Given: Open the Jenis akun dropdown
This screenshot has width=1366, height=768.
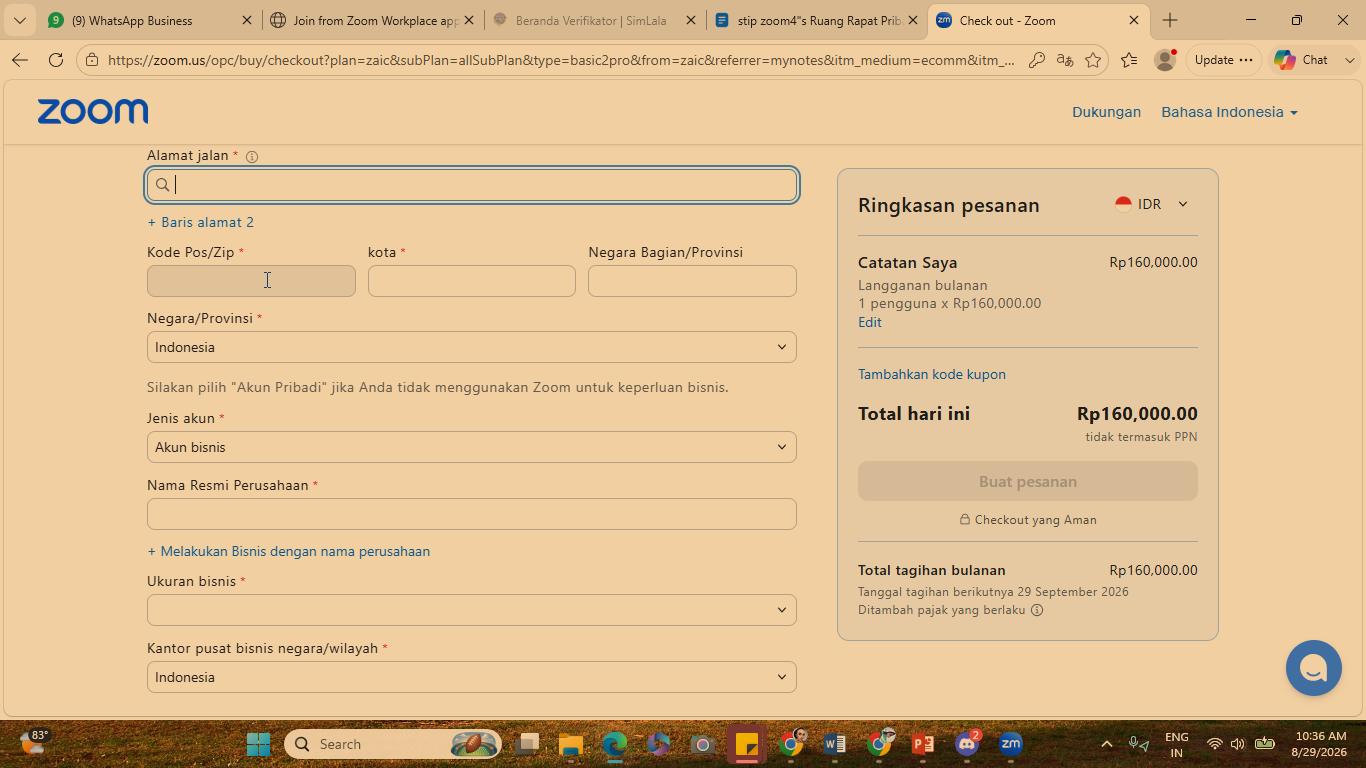Looking at the screenshot, I should [472, 447].
